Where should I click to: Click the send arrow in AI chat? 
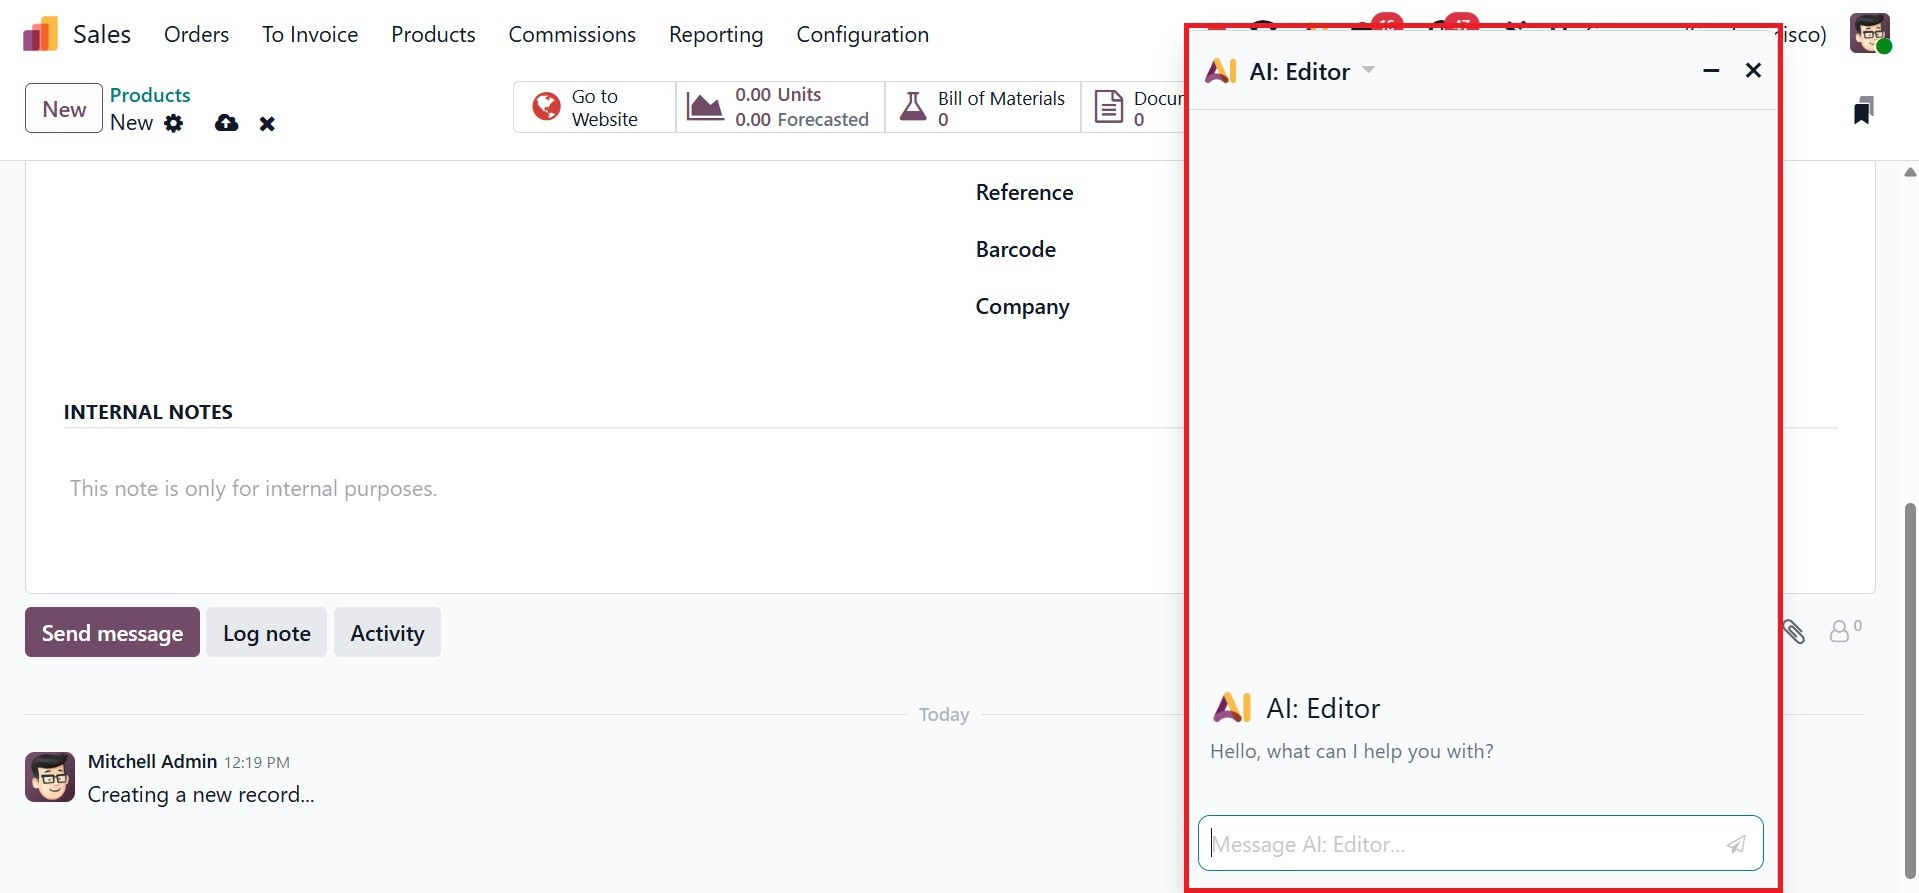tap(1736, 844)
